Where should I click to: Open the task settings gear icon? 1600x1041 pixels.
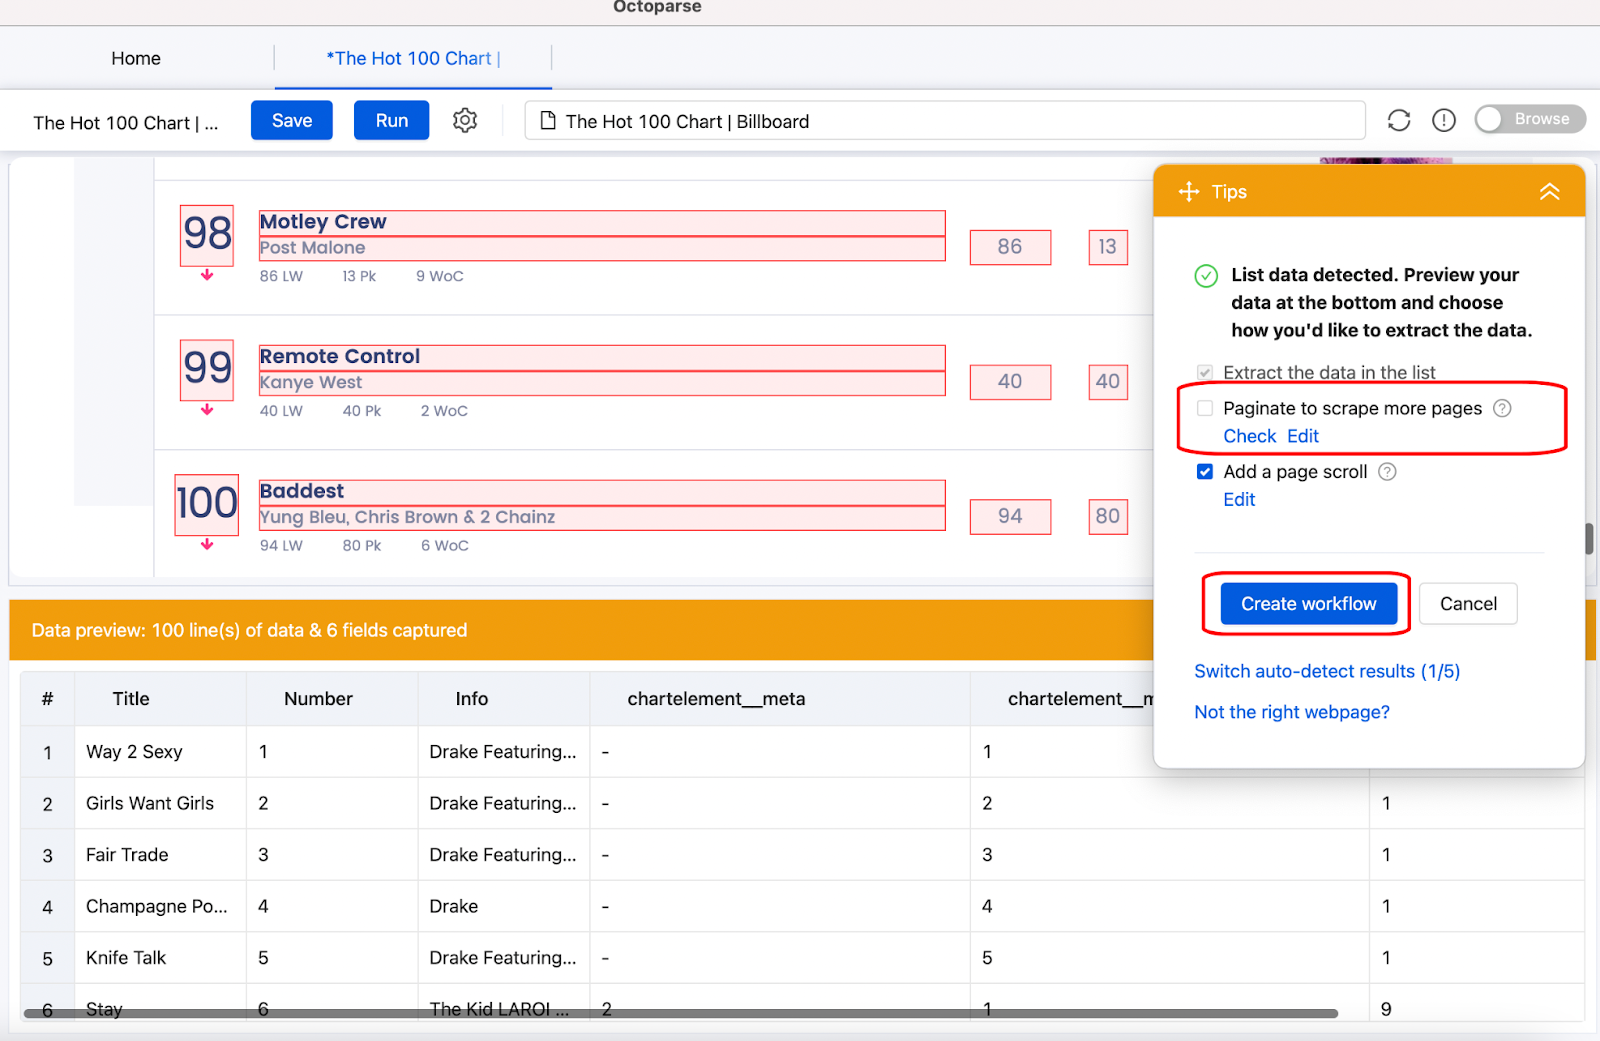click(465, 121)
